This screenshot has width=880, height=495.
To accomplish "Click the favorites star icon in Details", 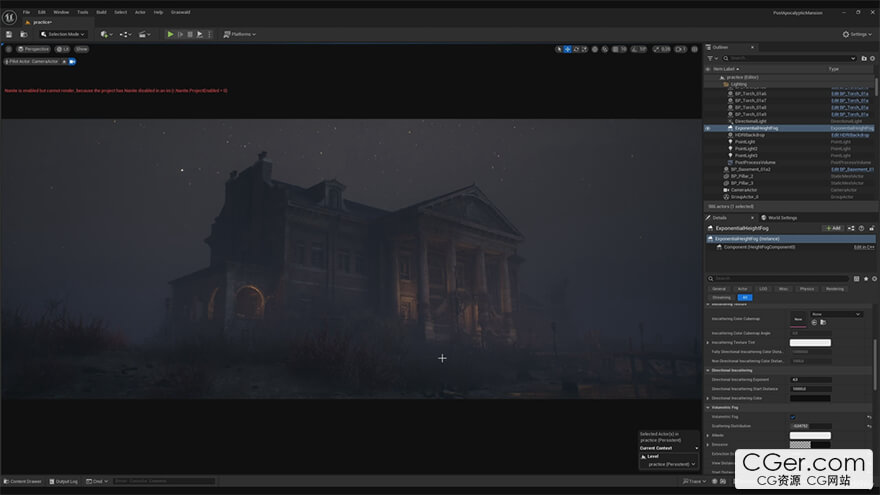I will pyautogui.click(x=865, y=279).
